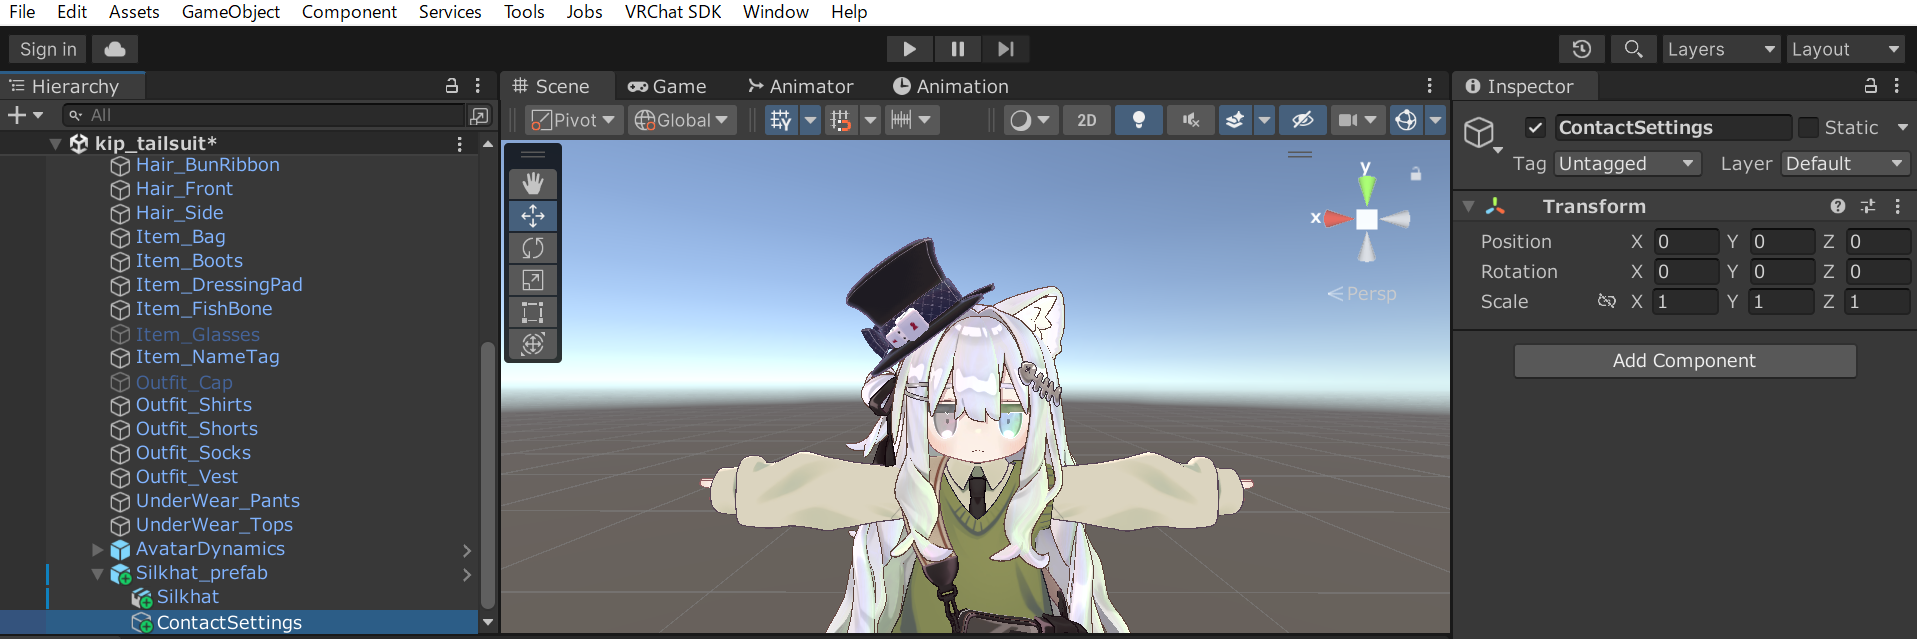
Task: Select the Rotate tool
Action: 533,248
